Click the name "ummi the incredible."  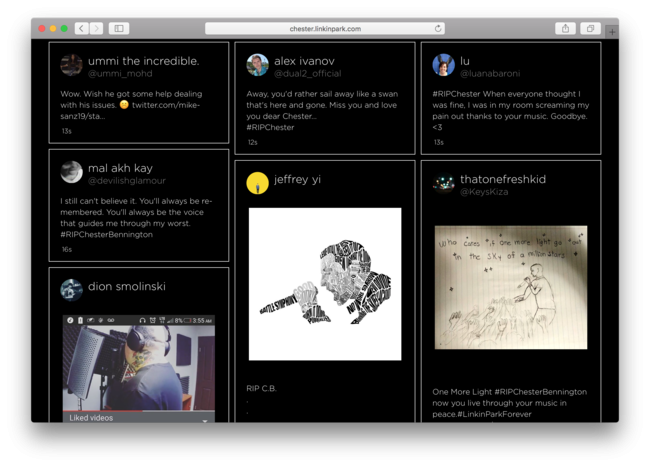click(143, 61)
